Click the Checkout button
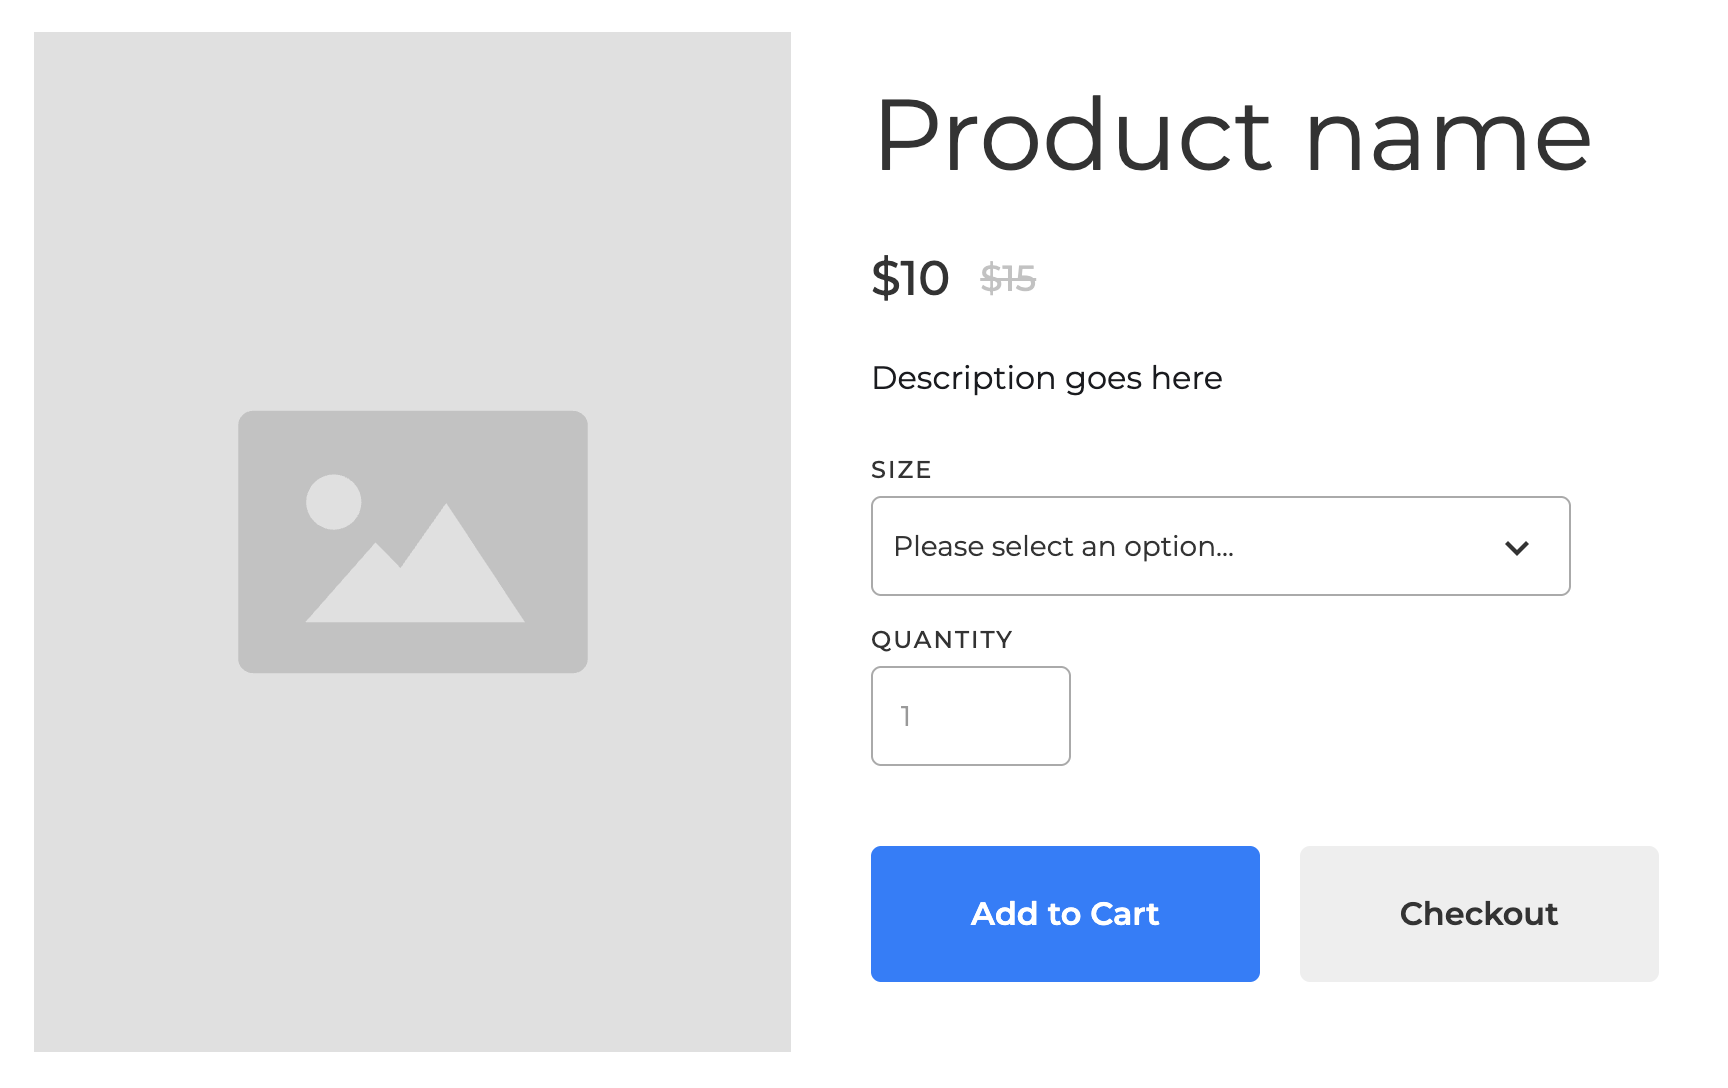The height and width of the screenshot is (1088, 1728). [1479, 914]
